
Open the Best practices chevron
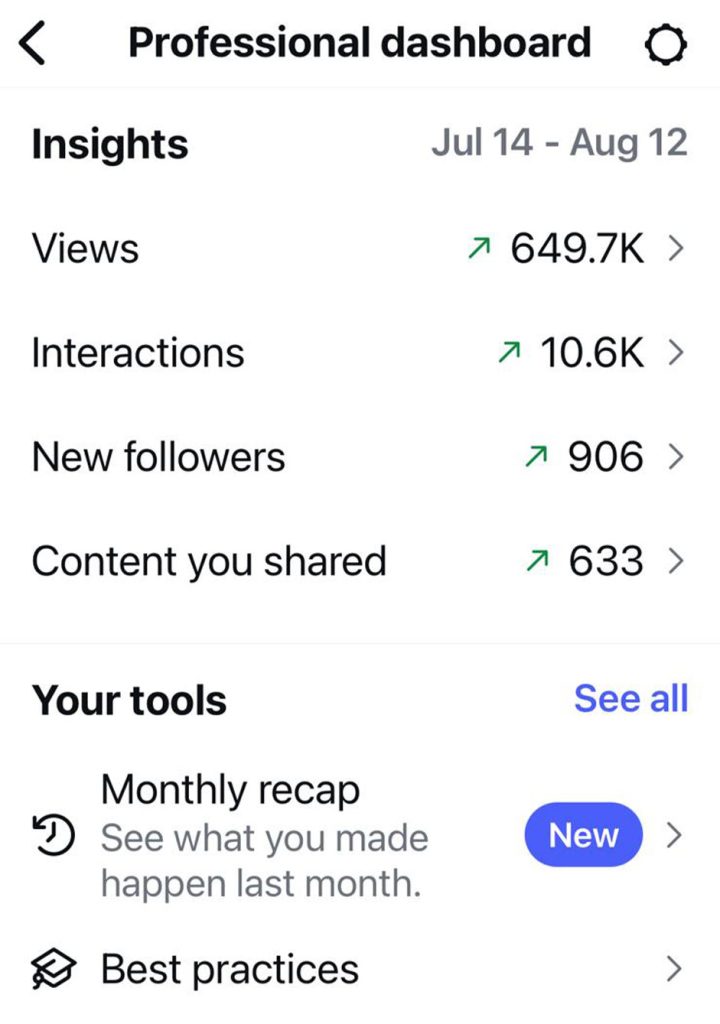pyautogui.click(x=675, y=969)
